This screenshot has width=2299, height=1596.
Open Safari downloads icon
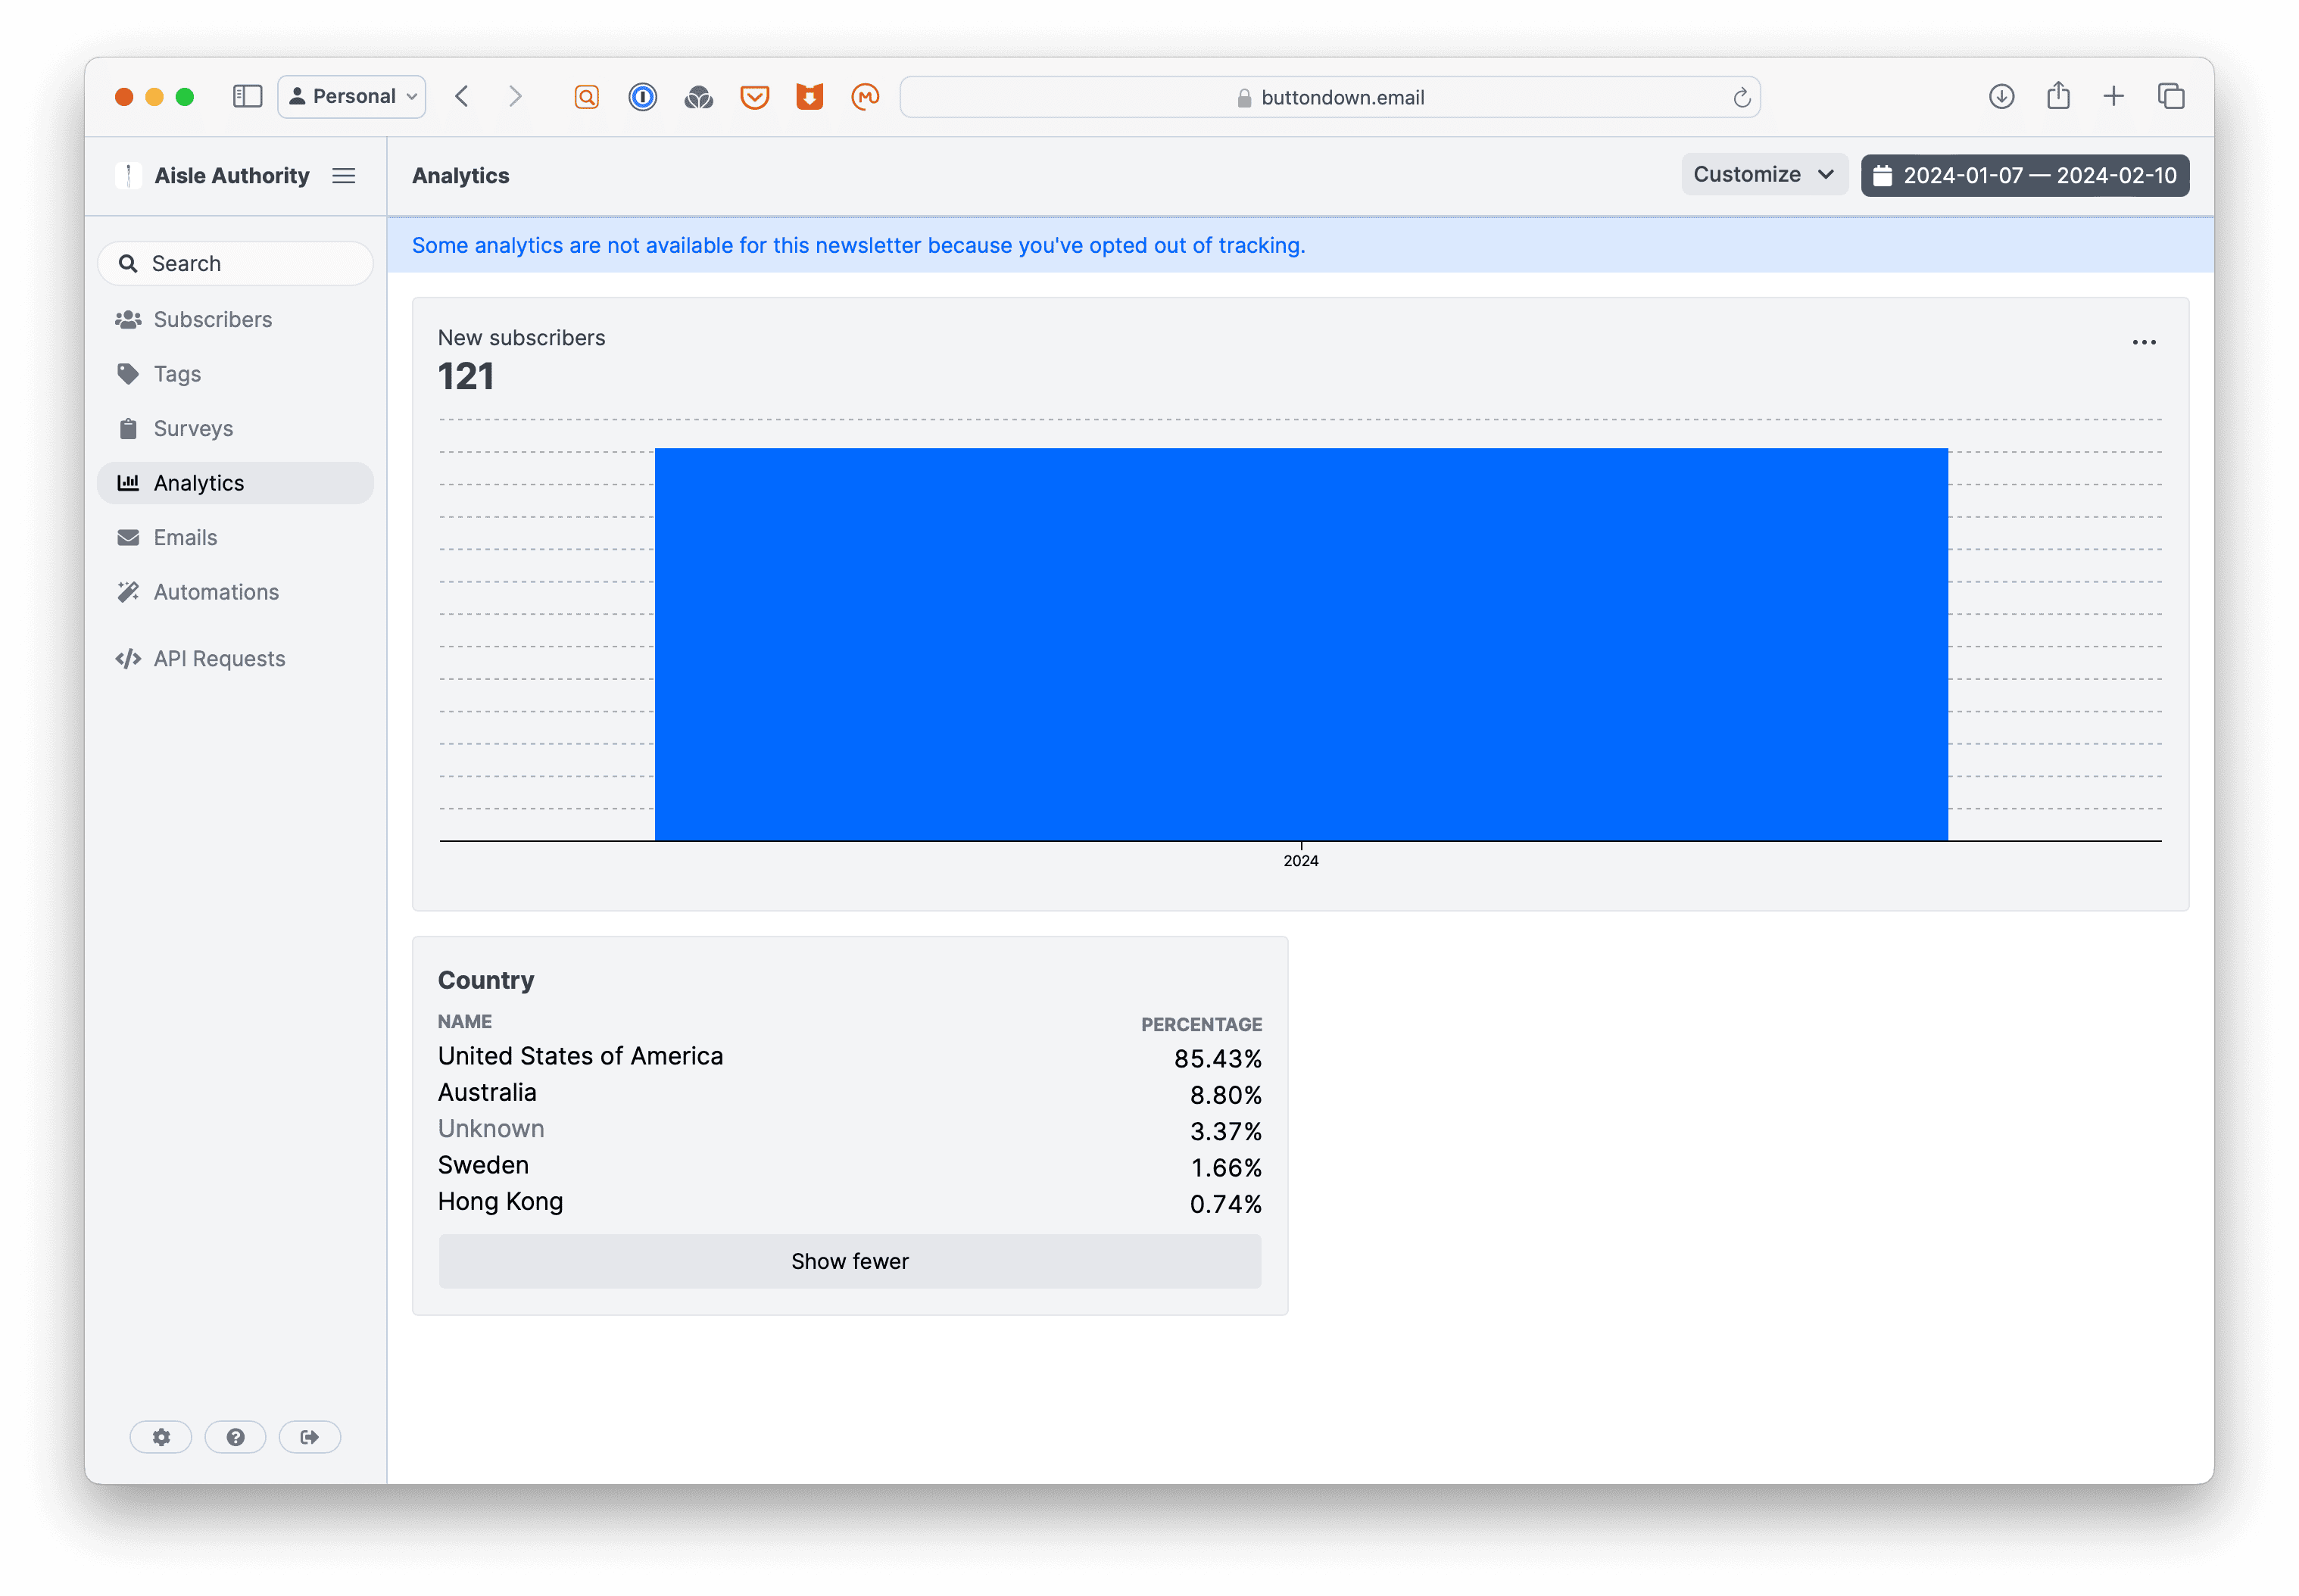click(x=2001, y=97)
